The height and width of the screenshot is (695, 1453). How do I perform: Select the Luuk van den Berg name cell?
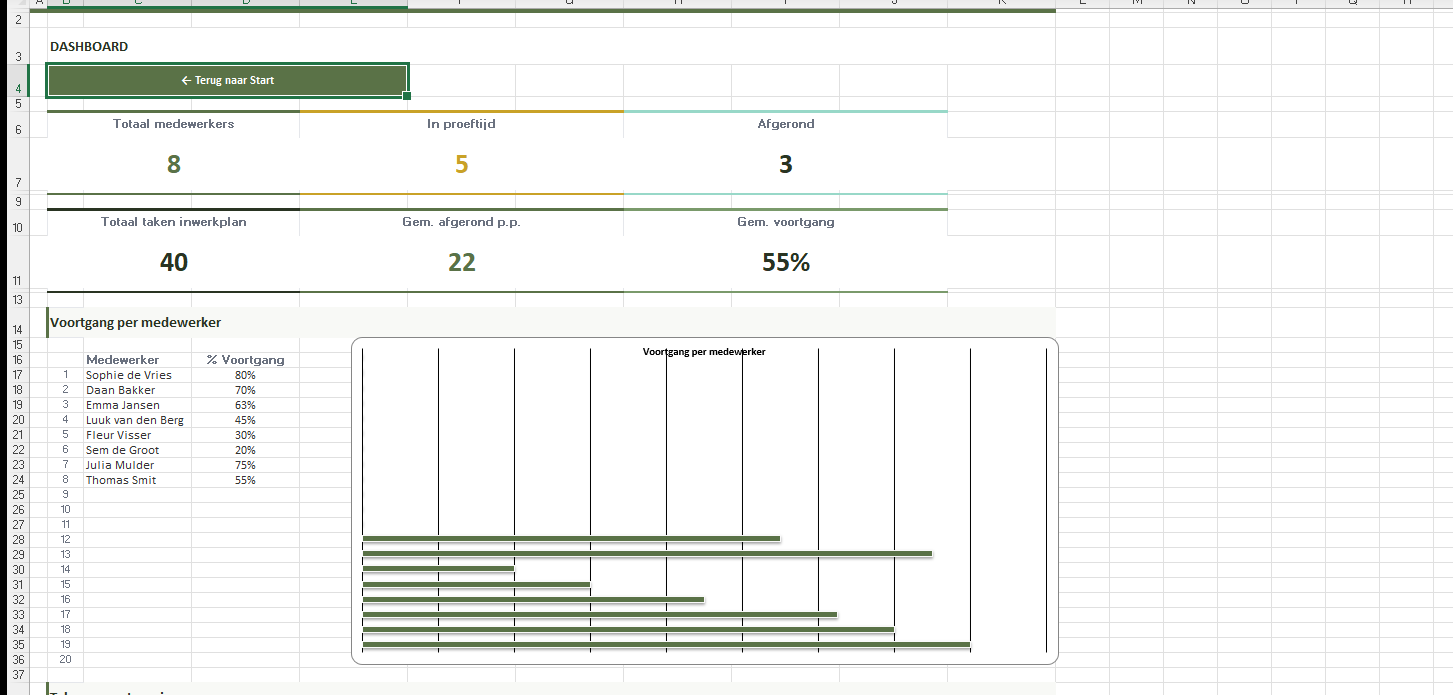pyautogui.click(x=134, y=420)
